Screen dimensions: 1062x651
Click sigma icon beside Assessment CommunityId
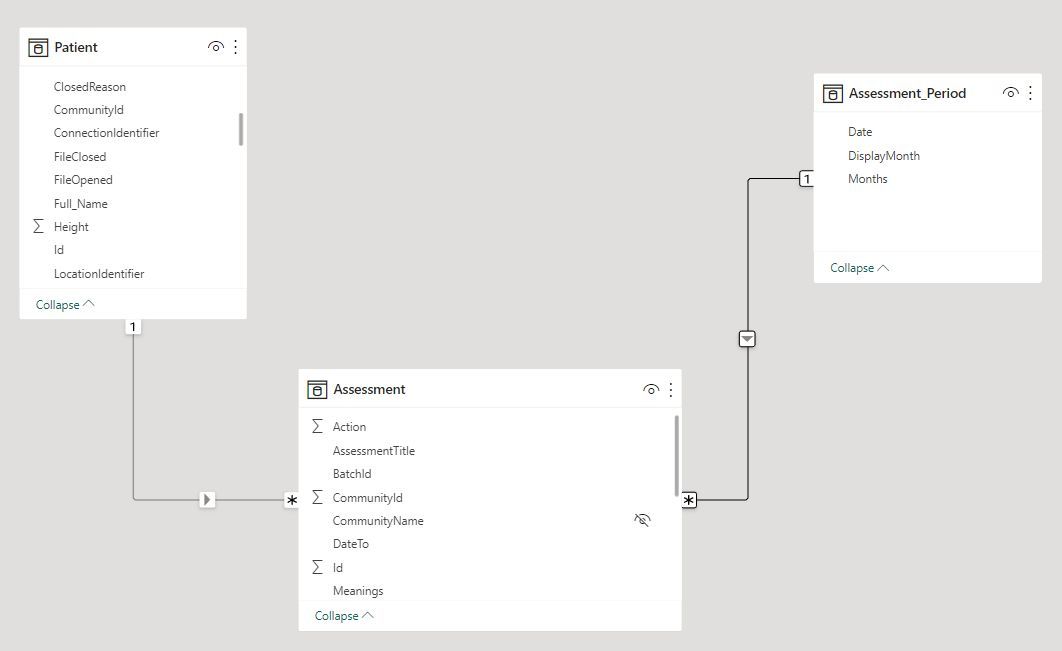click(317, 497)
